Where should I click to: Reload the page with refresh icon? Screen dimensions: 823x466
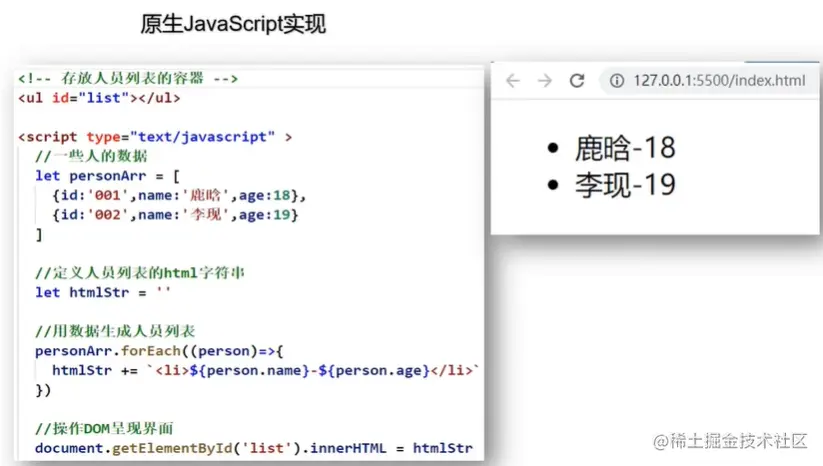pos(577,80)
